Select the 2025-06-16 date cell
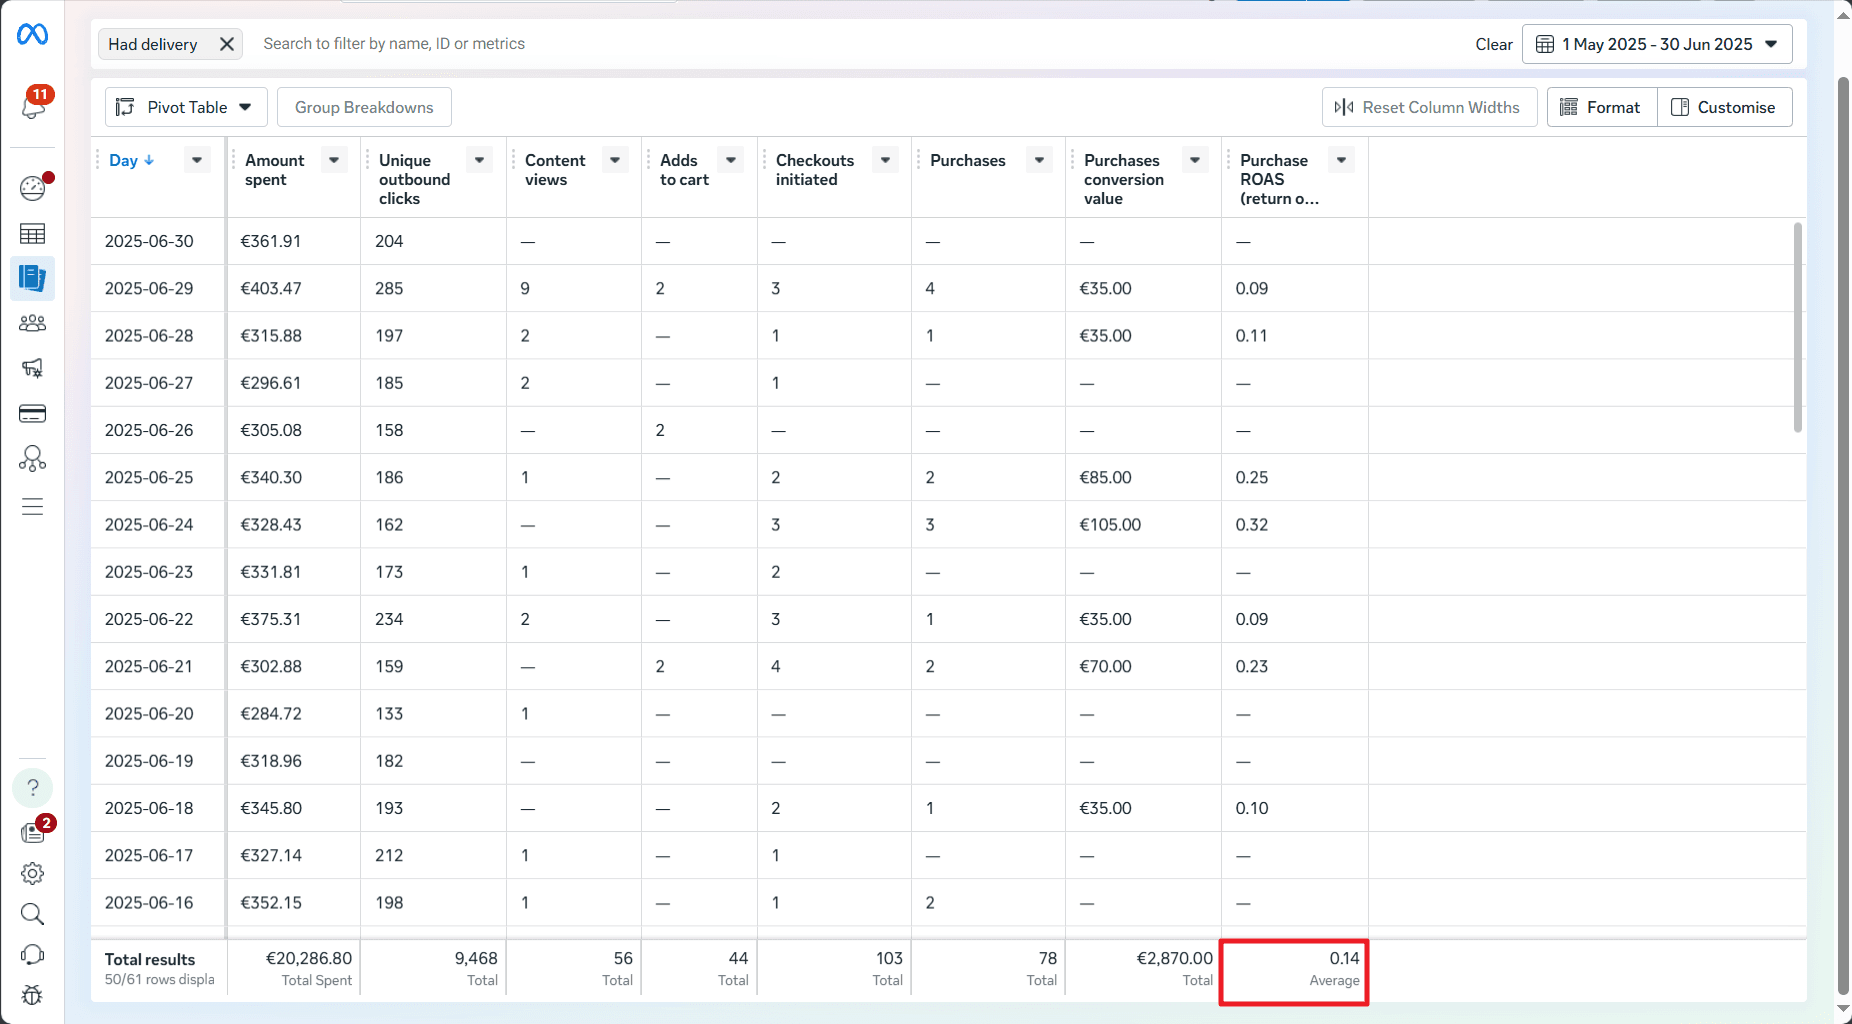 tap(149, 902)
